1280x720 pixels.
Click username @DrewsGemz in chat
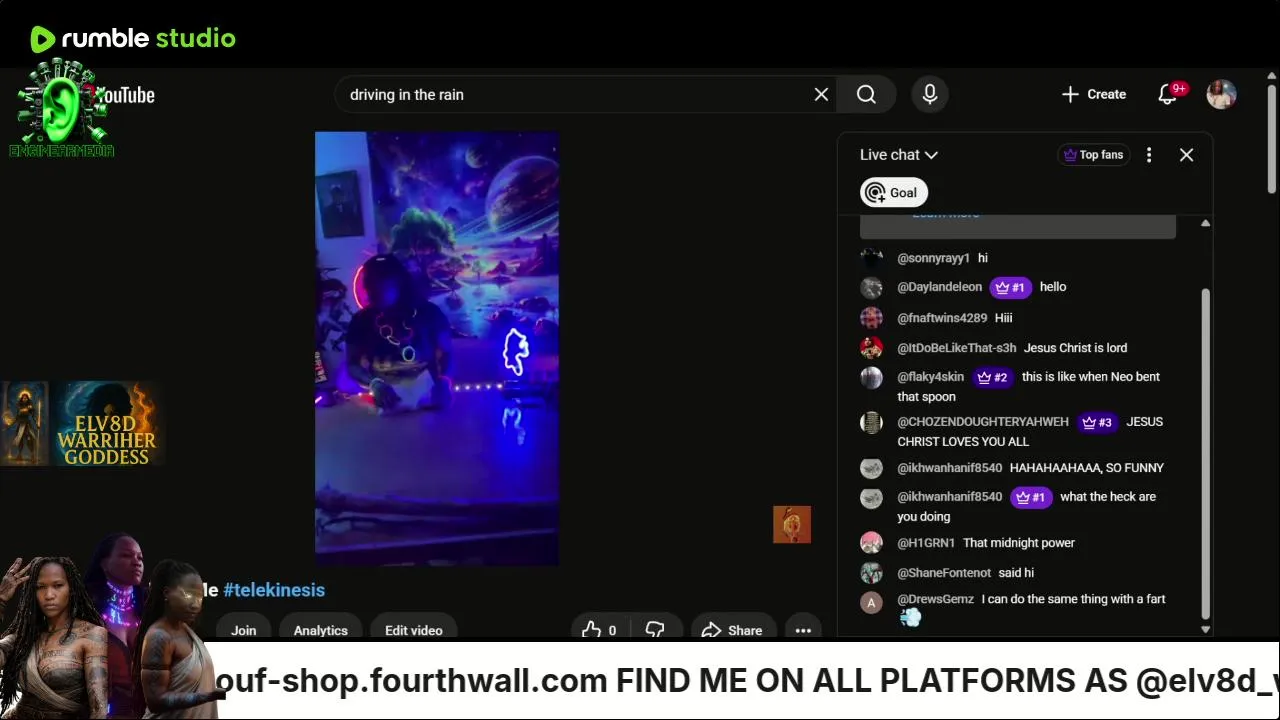[936, 599]
